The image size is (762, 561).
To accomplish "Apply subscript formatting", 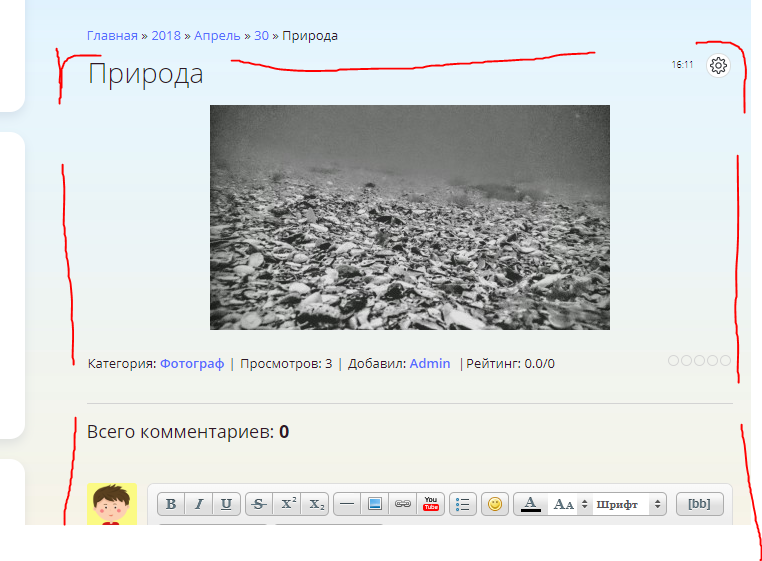I will 315,504.
